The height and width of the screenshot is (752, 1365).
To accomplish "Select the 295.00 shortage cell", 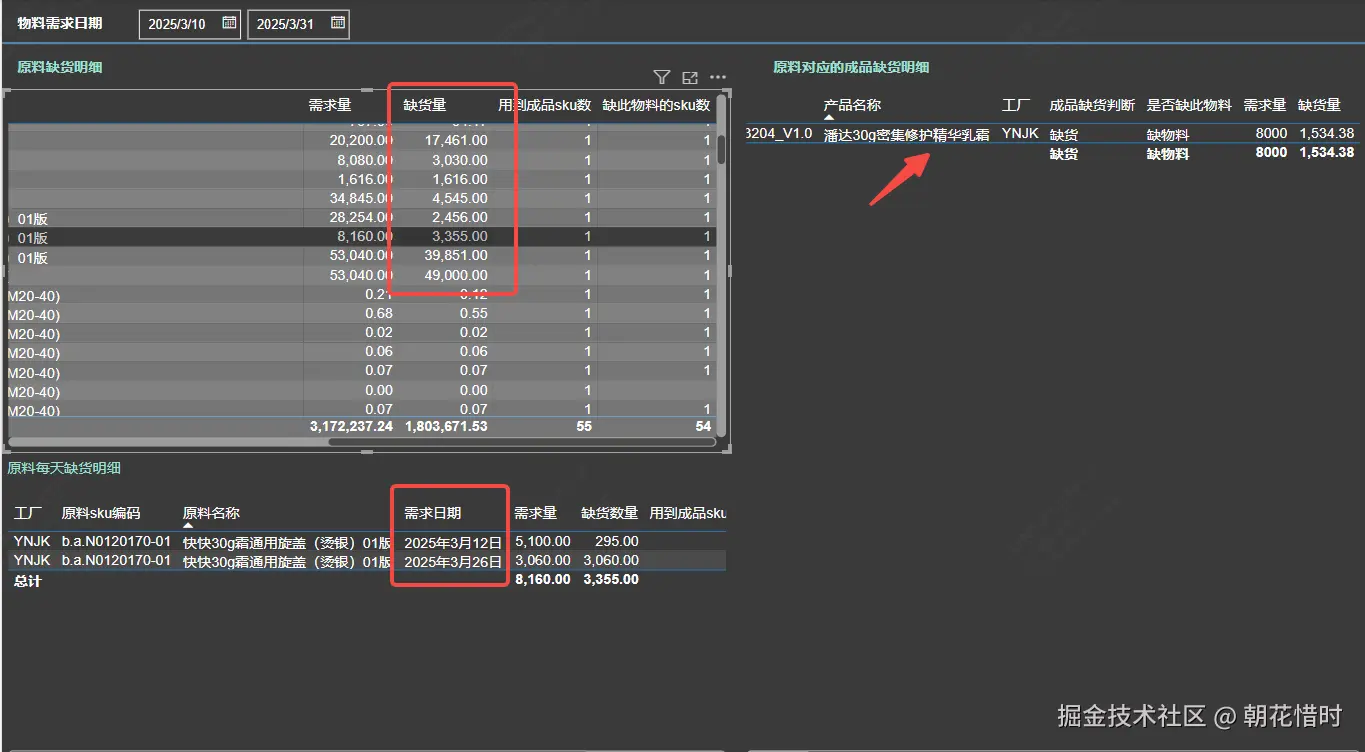I will click(616, 542).
